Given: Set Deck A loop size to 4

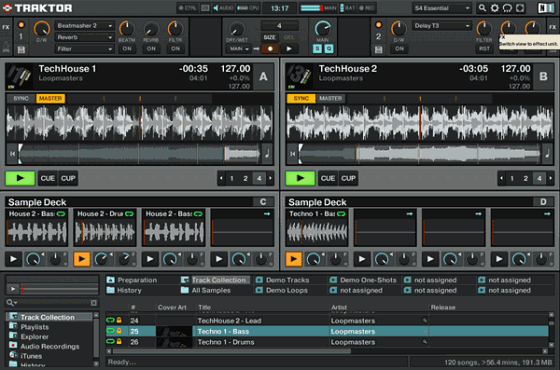Looking at the screenshot, I should (x=259, y=178).
